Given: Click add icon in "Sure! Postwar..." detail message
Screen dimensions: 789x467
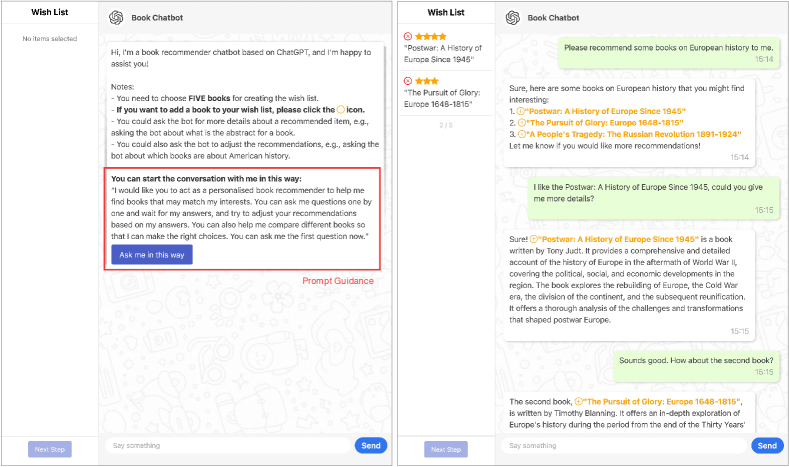Looking at the screenshot, I should 534,240.
